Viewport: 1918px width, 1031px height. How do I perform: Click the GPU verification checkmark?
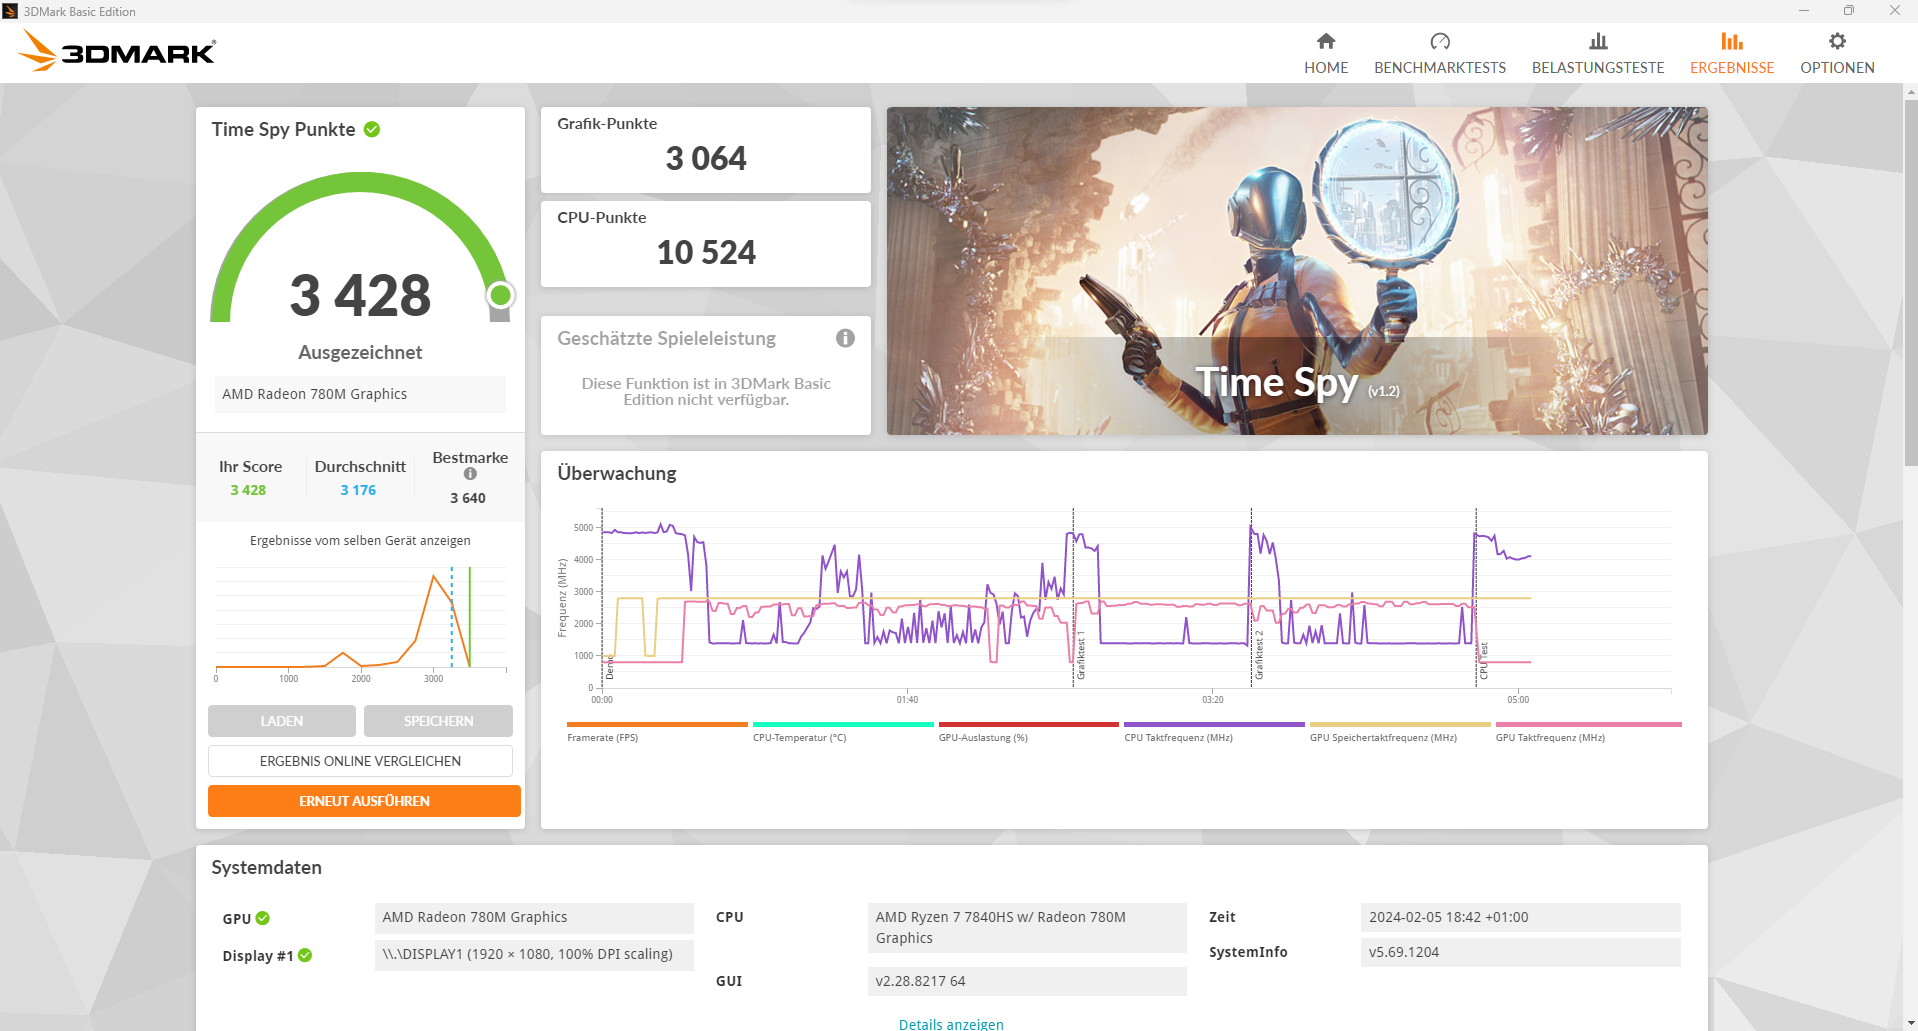tap(261, 918)
